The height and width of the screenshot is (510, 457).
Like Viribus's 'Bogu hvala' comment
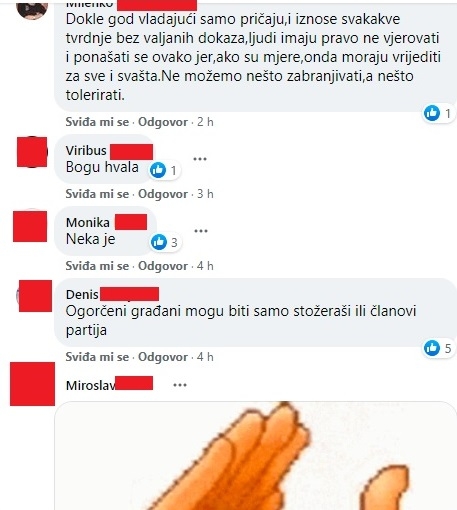coord(97,194)
